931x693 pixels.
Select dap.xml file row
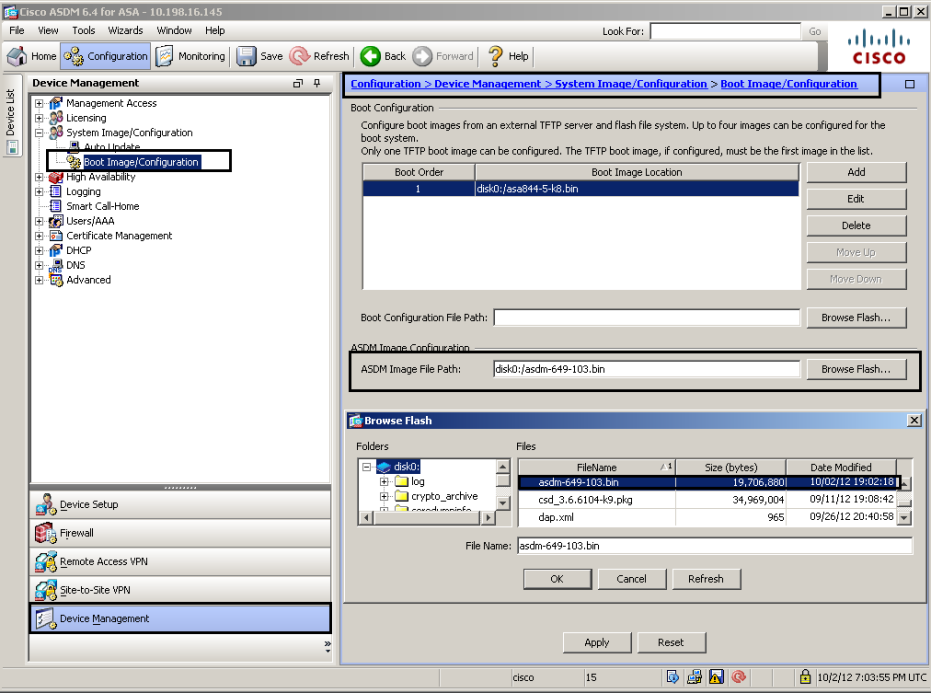pos(707,517)
